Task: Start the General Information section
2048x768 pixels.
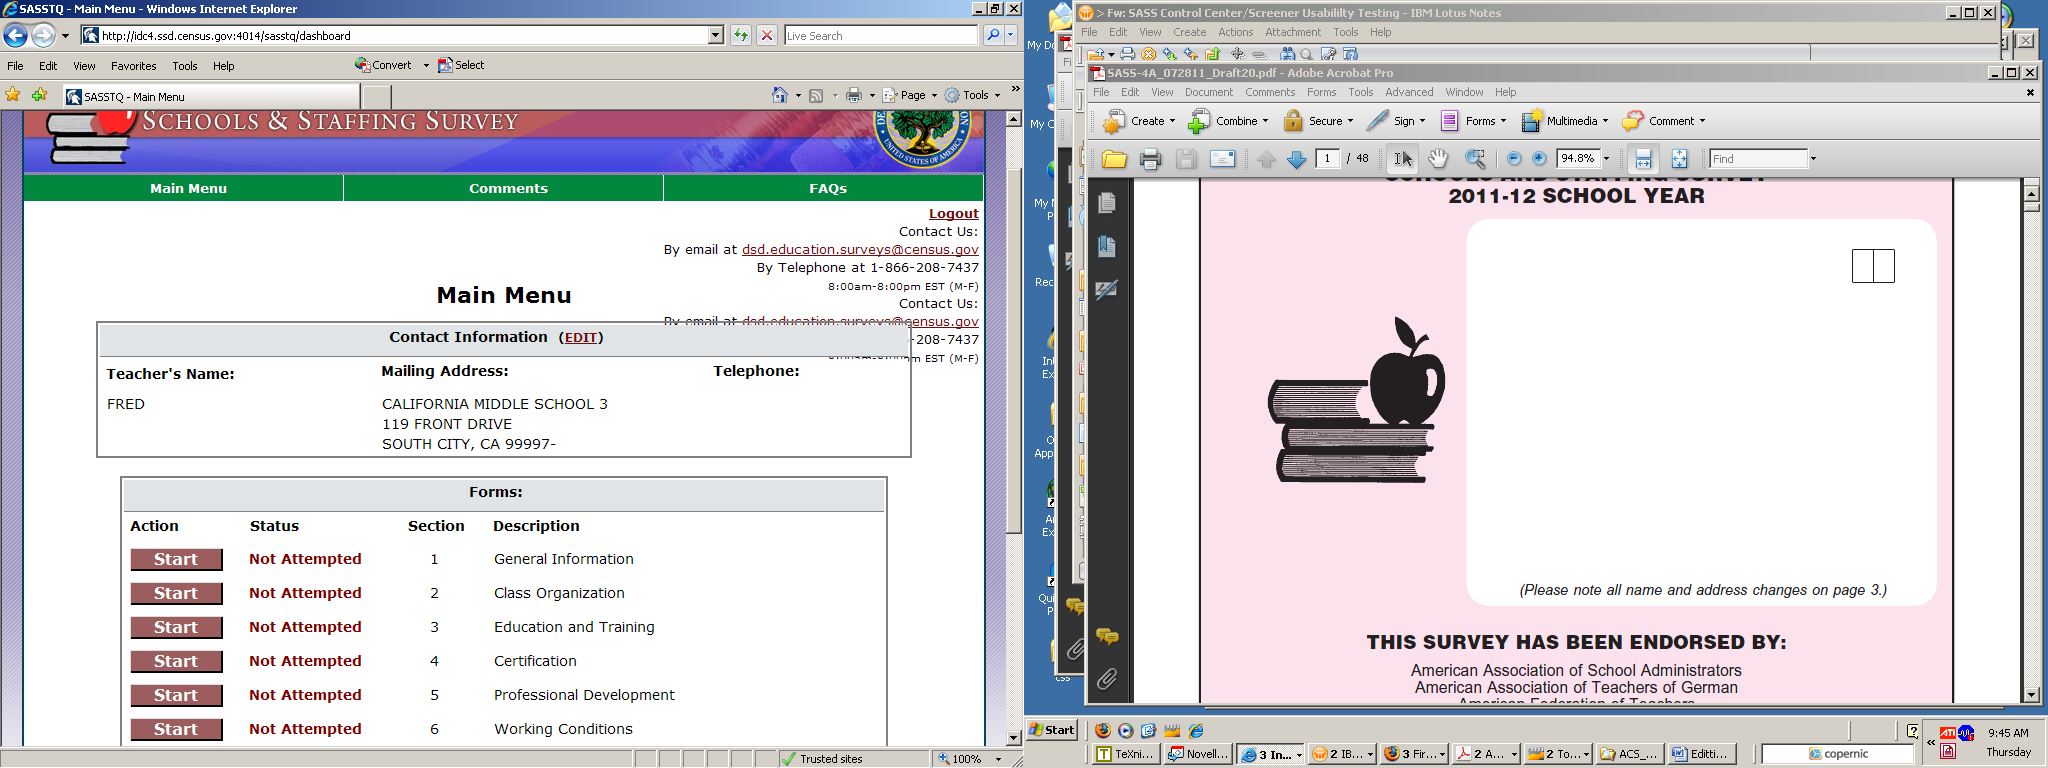Action: (x=176, y=559)
